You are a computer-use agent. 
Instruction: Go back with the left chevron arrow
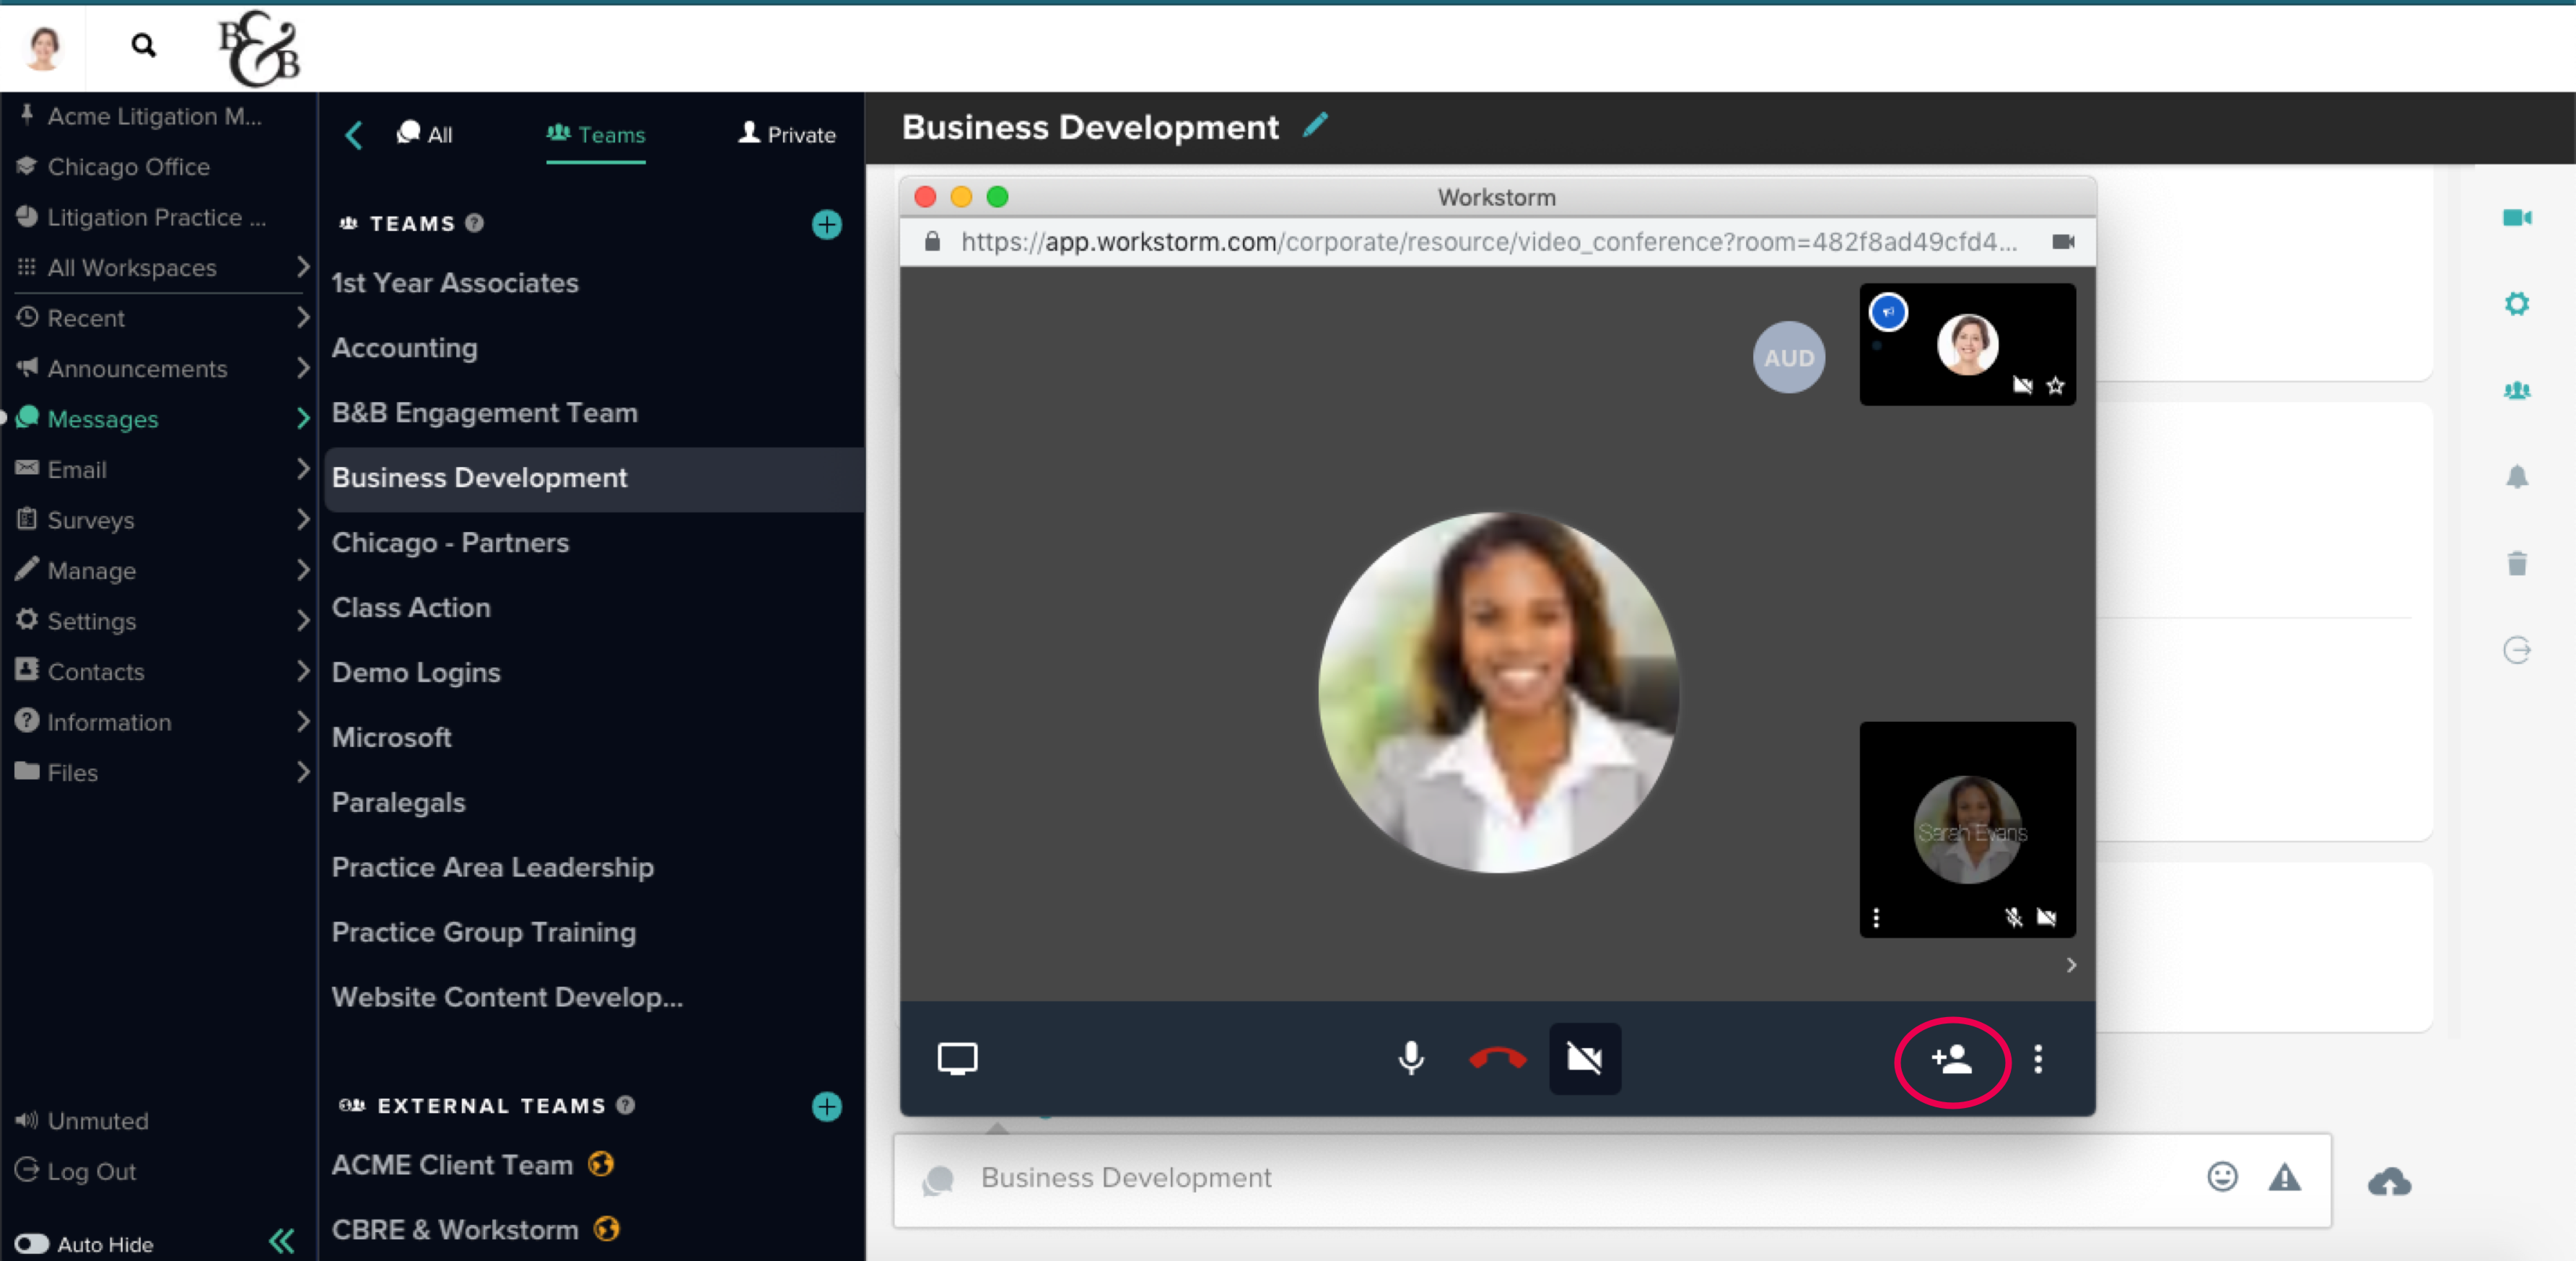coord(353,135)
